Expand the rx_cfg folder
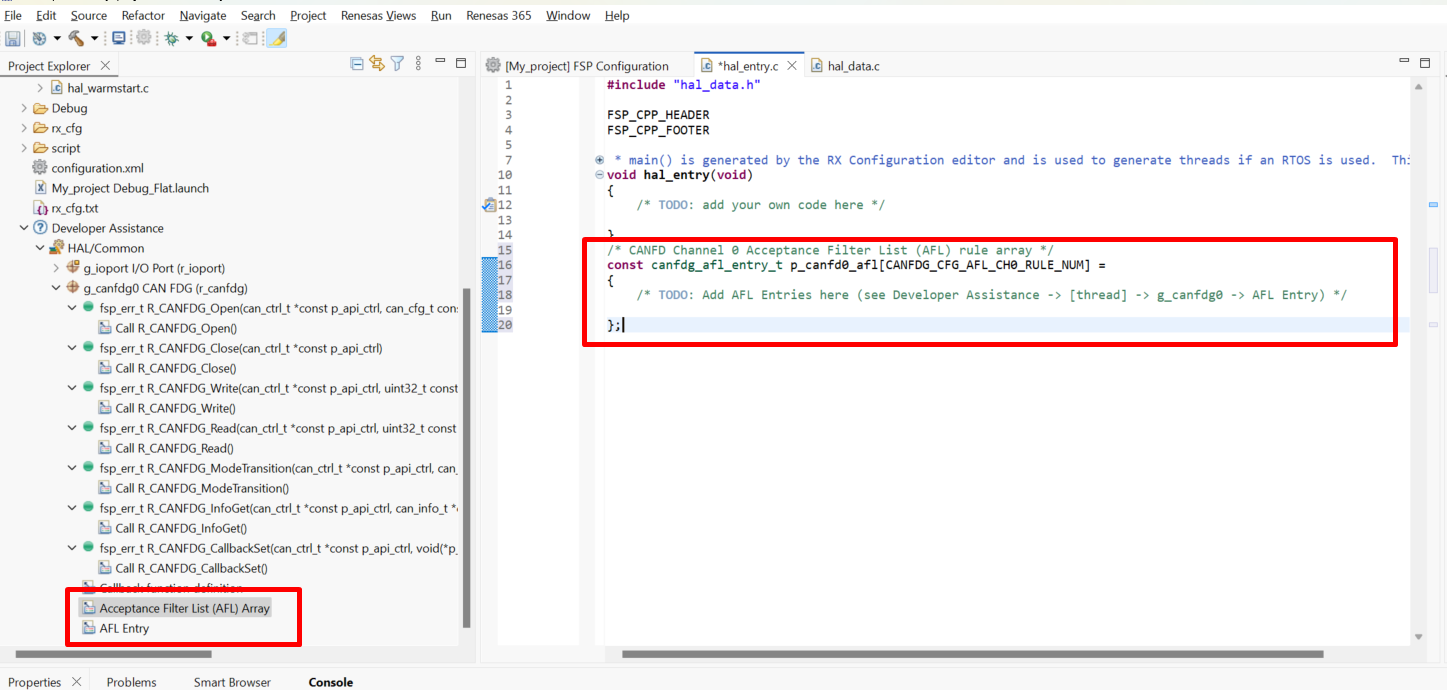The width and height of the screenshot is (1447, 690). [x=25, y=128]
